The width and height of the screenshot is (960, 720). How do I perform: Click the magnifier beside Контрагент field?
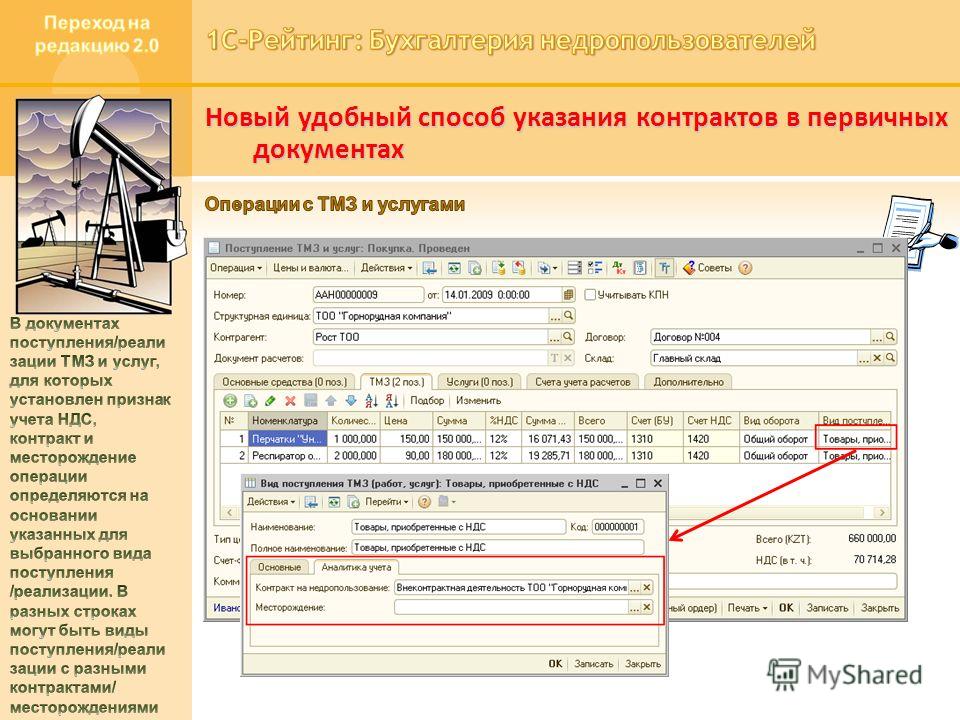tap(568, 337)
